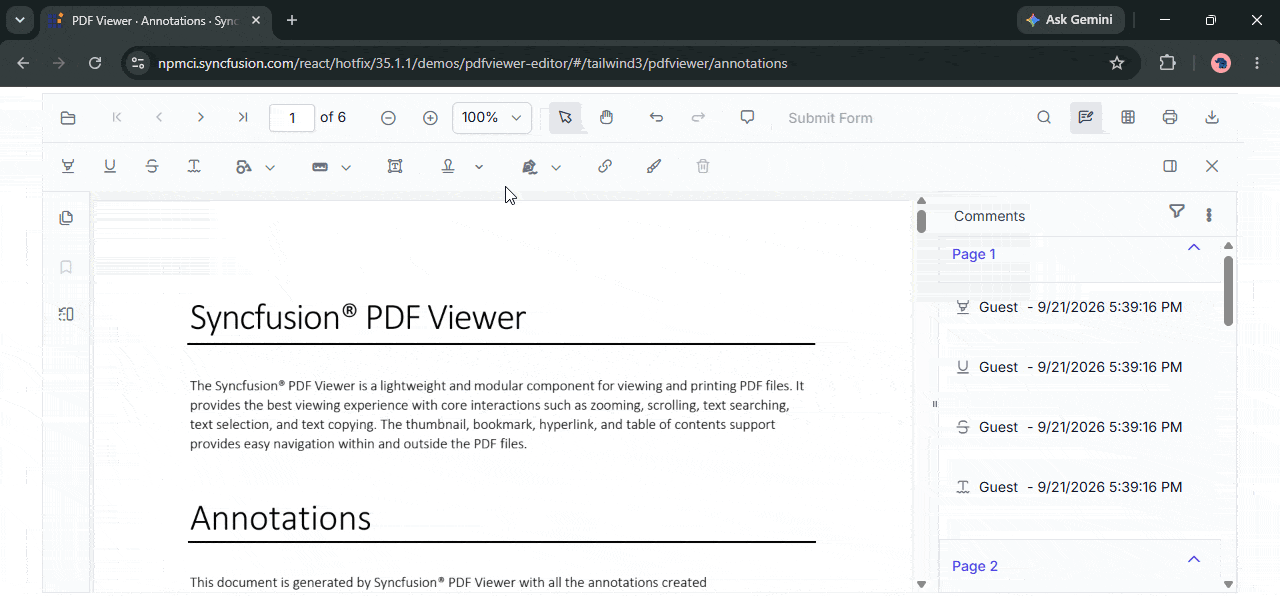Image resolution: width=1280 pixels, height=596 pixels.
Task: Toggle the comments panel button
Action: tap(1170, 167)
